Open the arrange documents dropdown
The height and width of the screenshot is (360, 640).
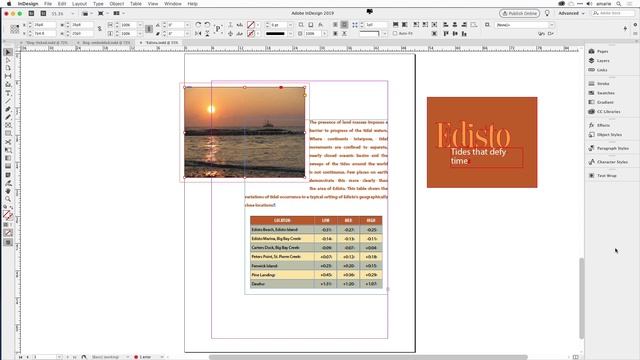coord(118,13)
